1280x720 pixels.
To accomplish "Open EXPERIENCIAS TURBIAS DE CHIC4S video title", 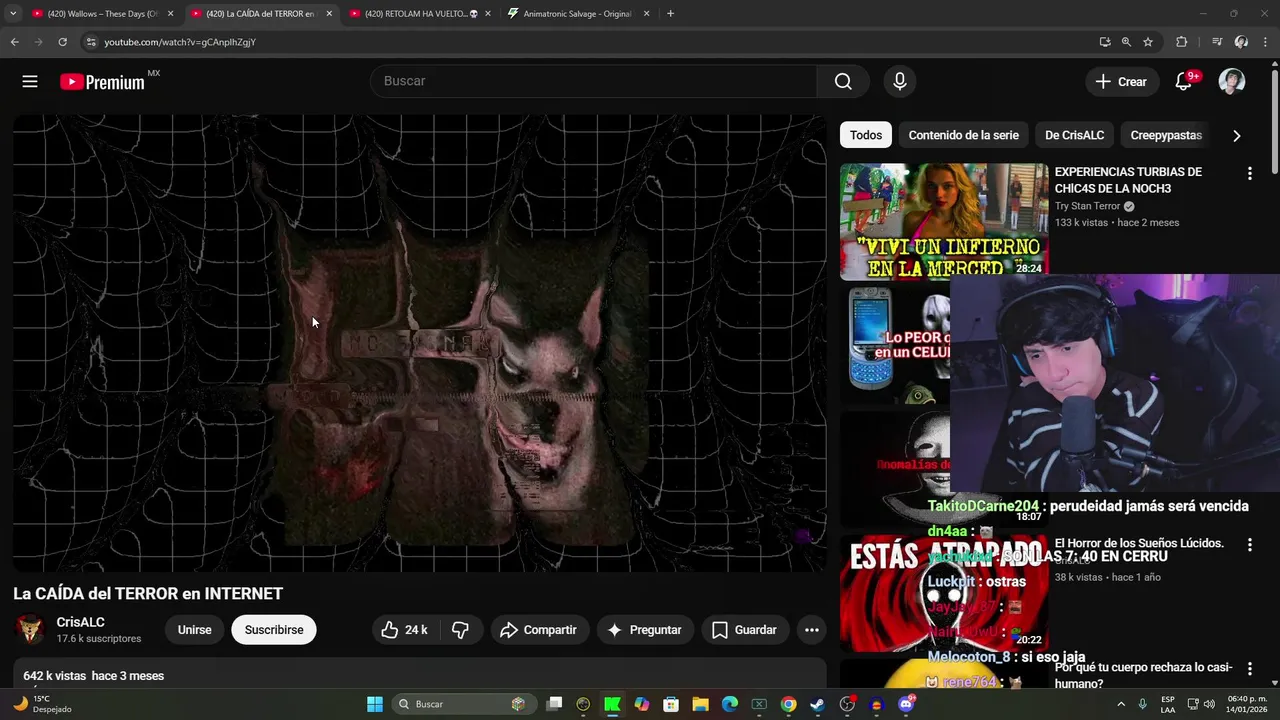I will 1128,180.
